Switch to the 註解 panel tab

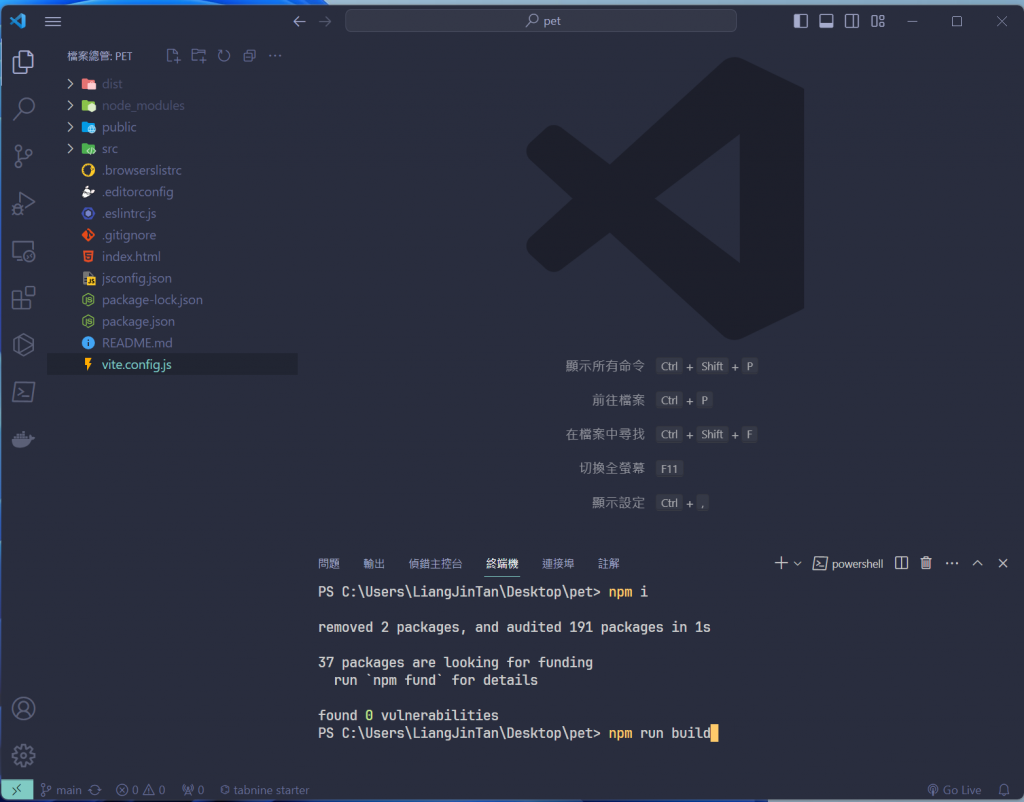point(609,564)
